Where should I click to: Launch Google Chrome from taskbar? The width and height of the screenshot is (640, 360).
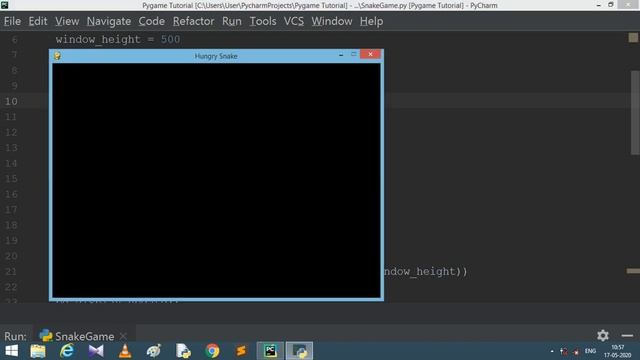(x=212, y=351)
